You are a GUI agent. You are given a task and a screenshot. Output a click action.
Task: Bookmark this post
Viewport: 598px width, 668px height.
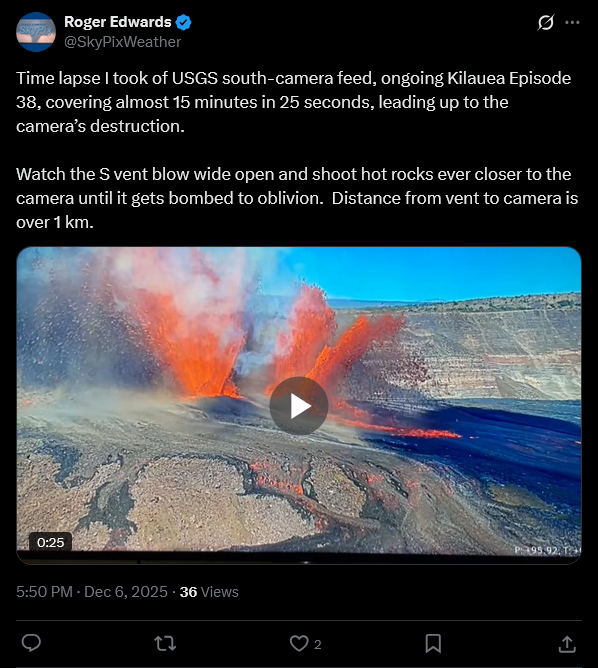tap(433, 643)
